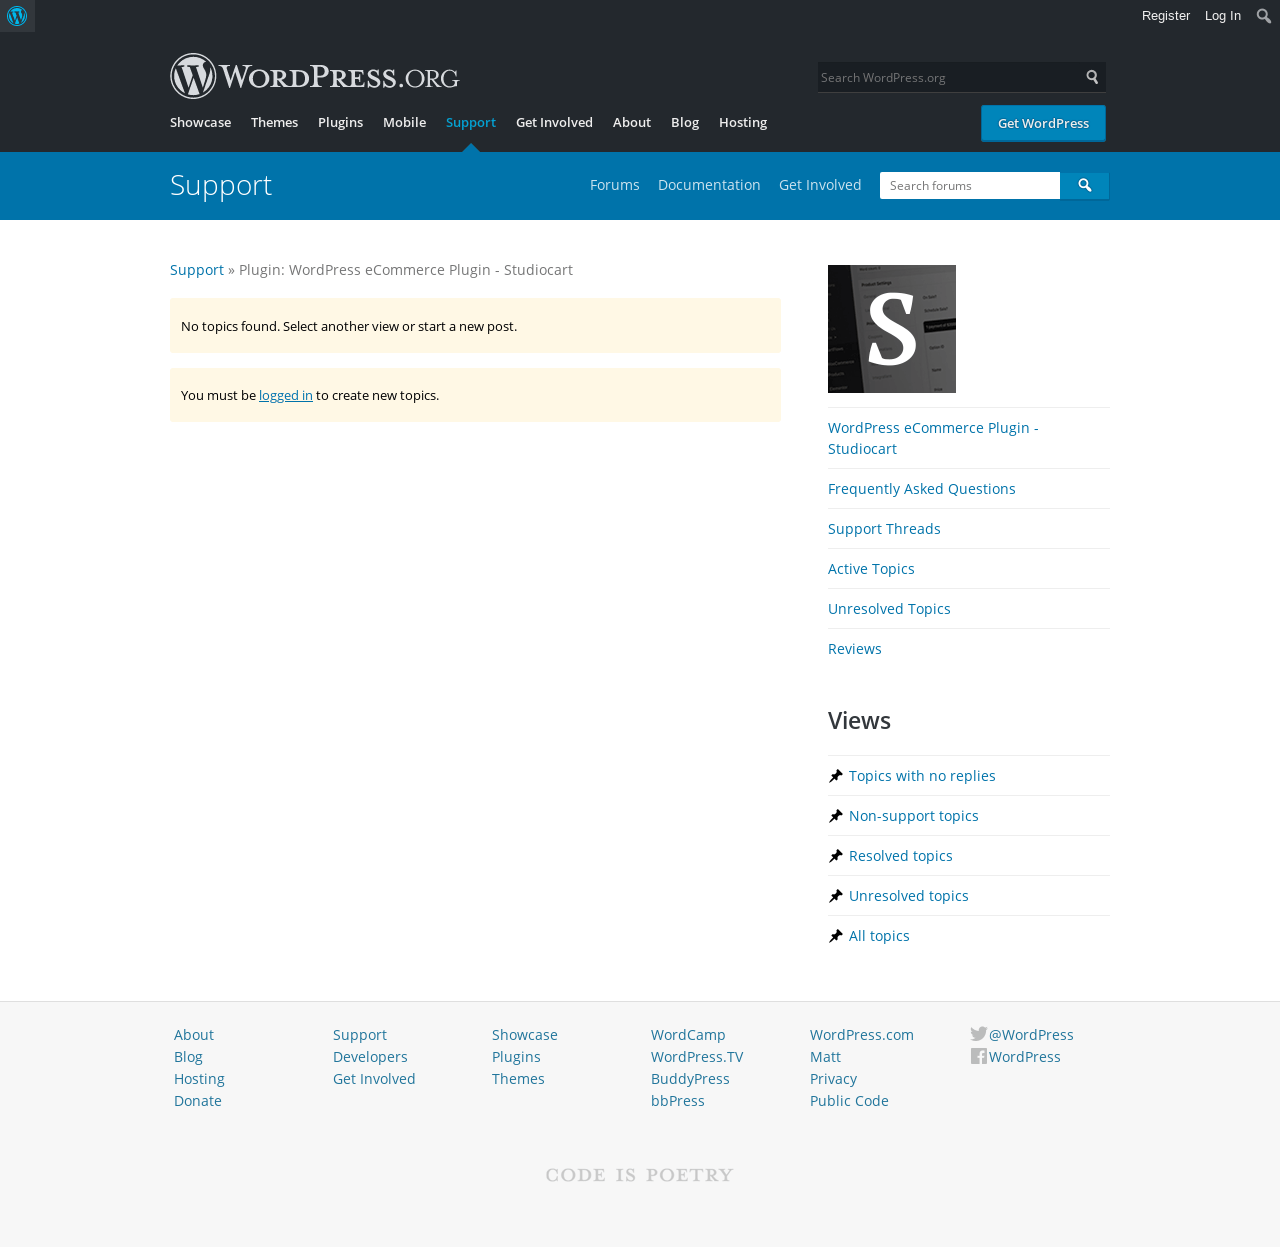View Non-support topics
Screen dimensions: 1280x1247
(914, 816)
